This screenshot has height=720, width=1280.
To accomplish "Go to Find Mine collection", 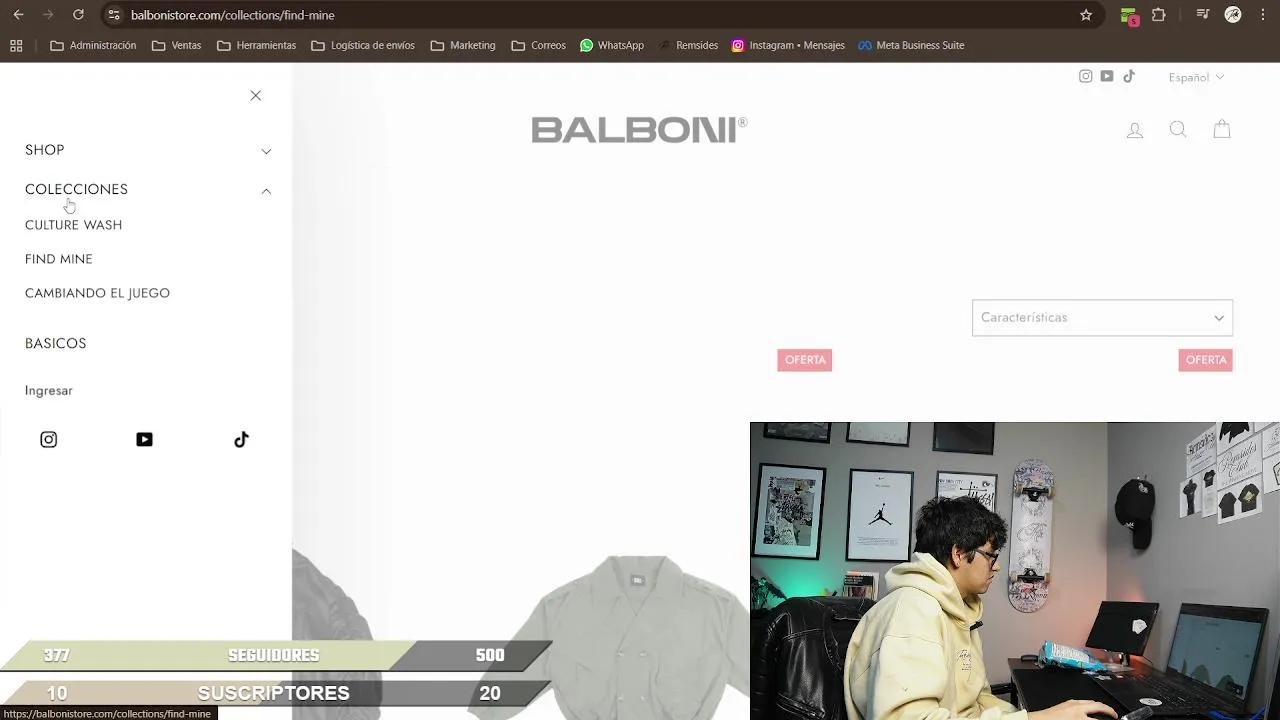I will [58, 259].
